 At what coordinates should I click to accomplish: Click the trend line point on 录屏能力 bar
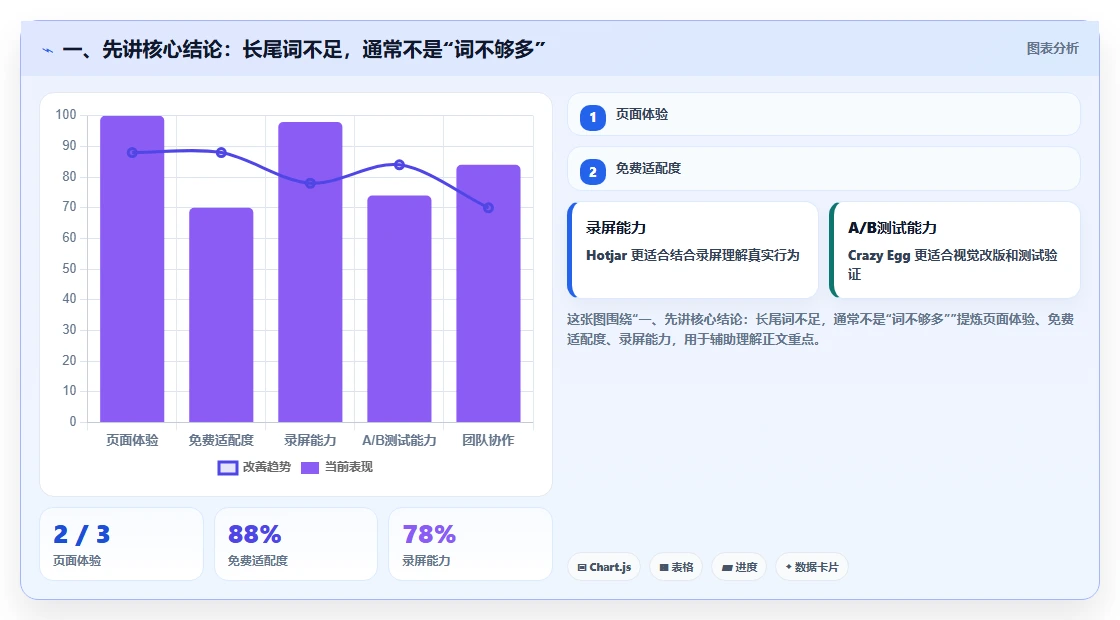click(310, 184)
